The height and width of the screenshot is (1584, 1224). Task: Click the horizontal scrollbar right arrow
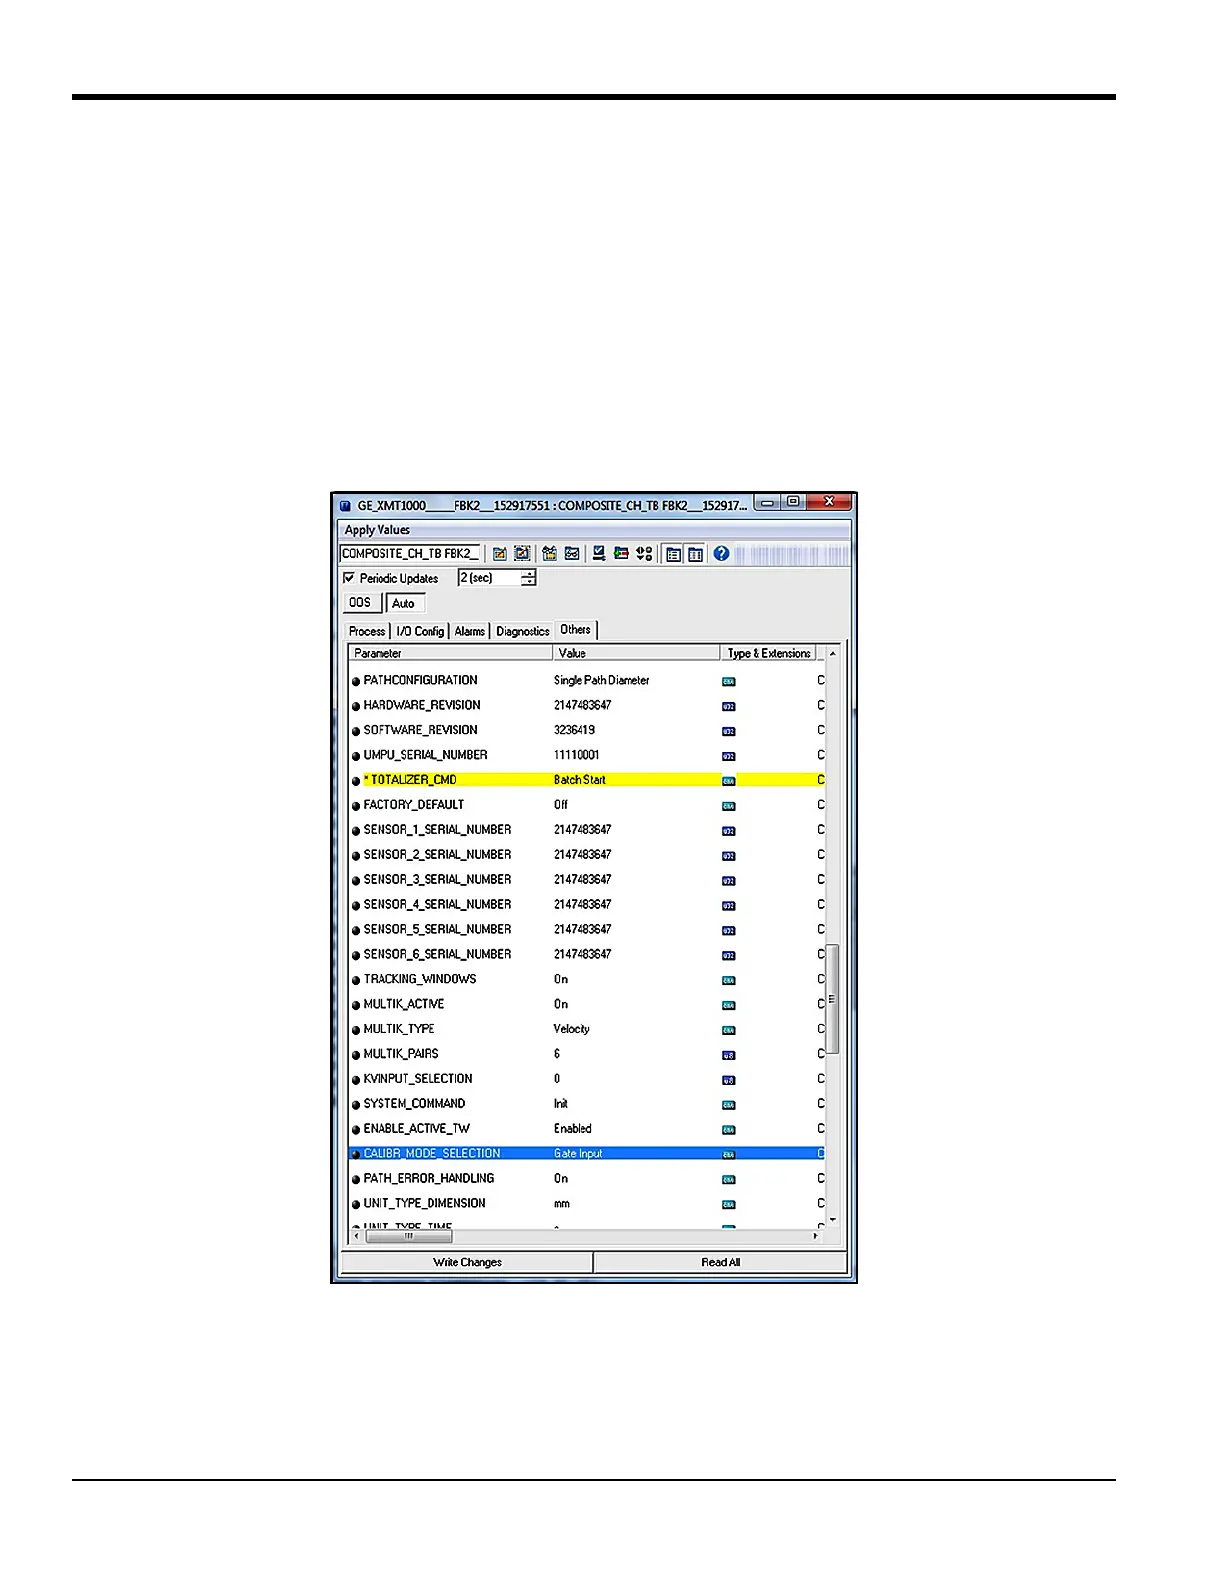pos(816,1236)
